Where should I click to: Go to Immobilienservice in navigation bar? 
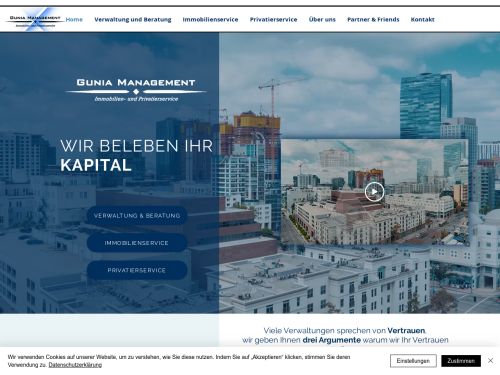(x=210, y=20)
